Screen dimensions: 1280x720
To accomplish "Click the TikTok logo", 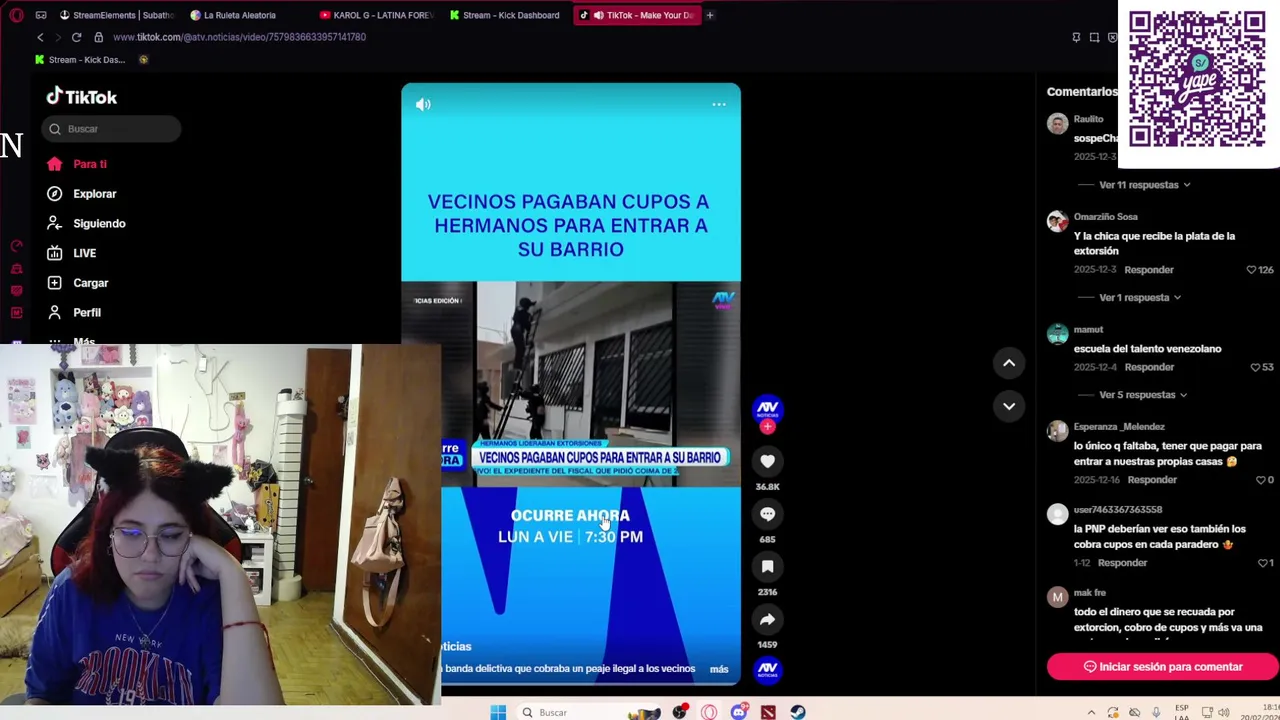I will [81, 97].
